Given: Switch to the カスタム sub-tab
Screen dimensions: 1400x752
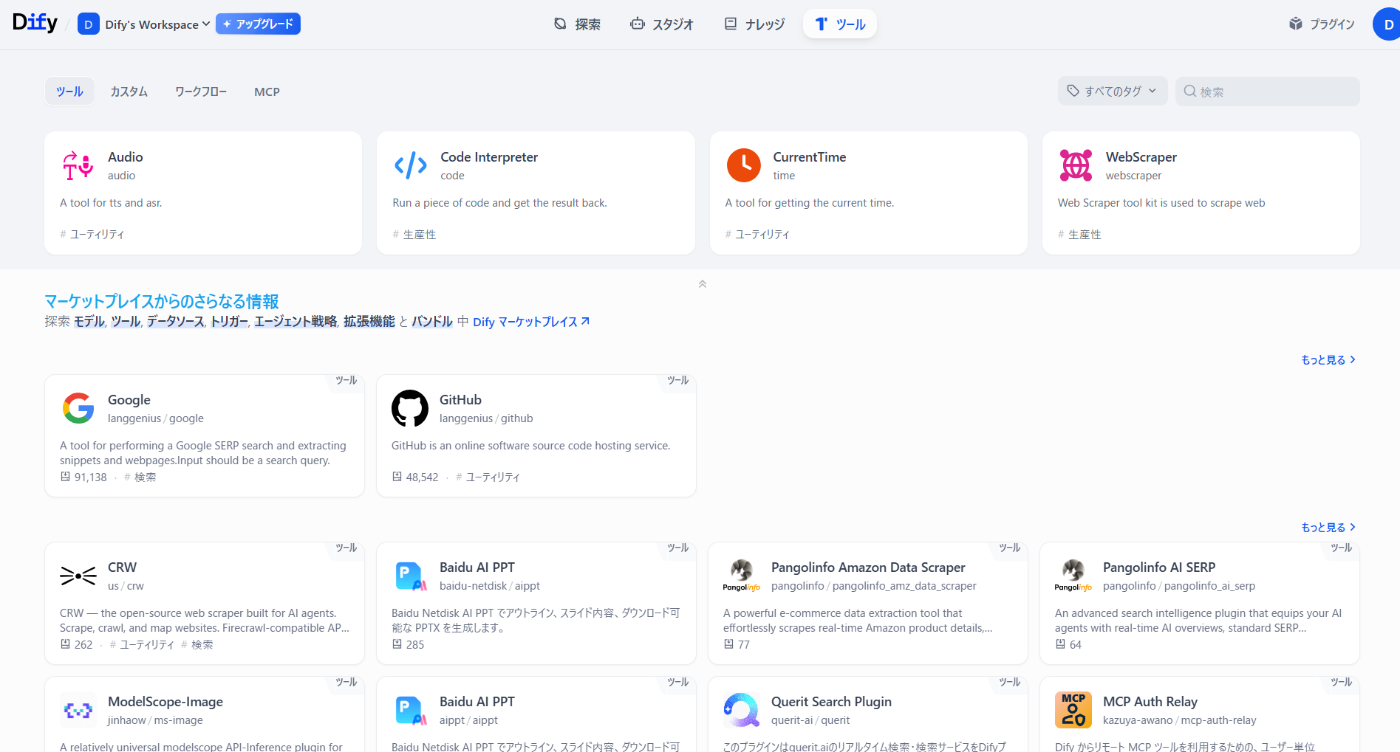Looking at the screenshot, I should tap(129, 91).
